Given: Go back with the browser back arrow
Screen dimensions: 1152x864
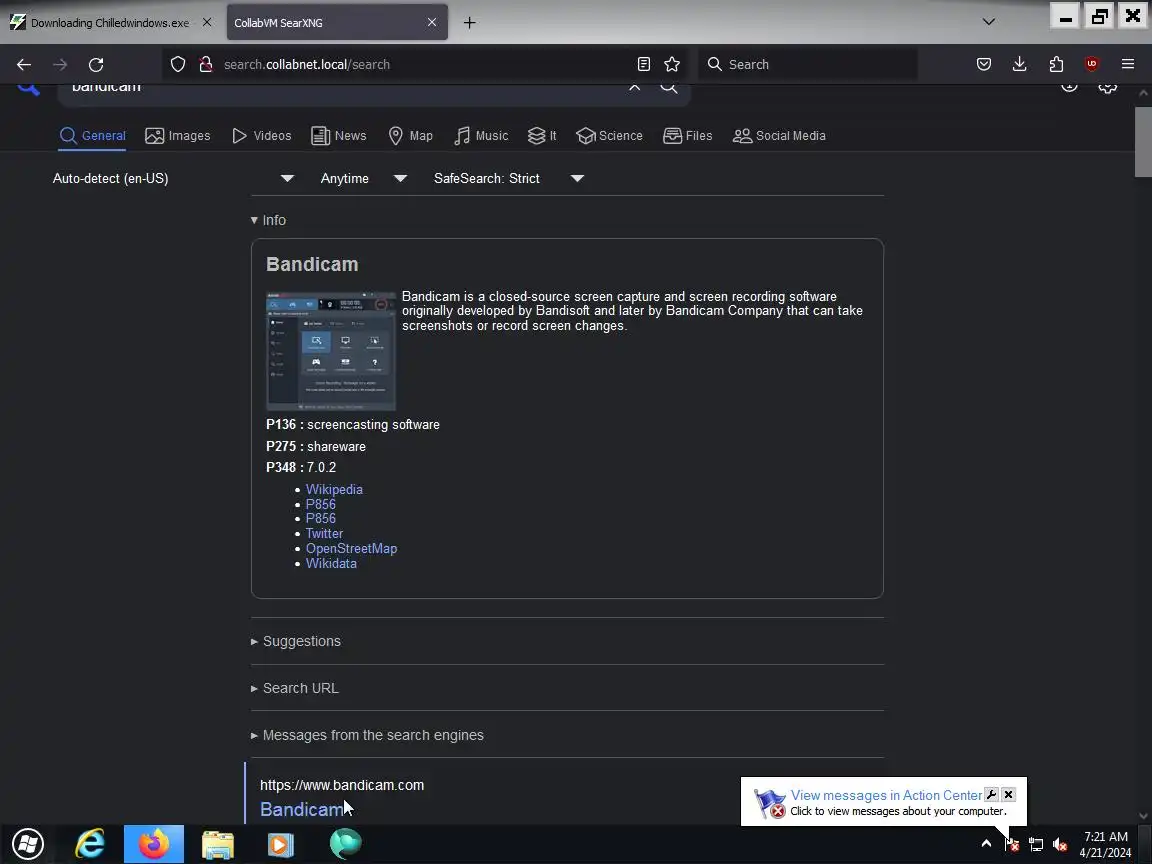Looking at the screenshot, I should point(24,65).
